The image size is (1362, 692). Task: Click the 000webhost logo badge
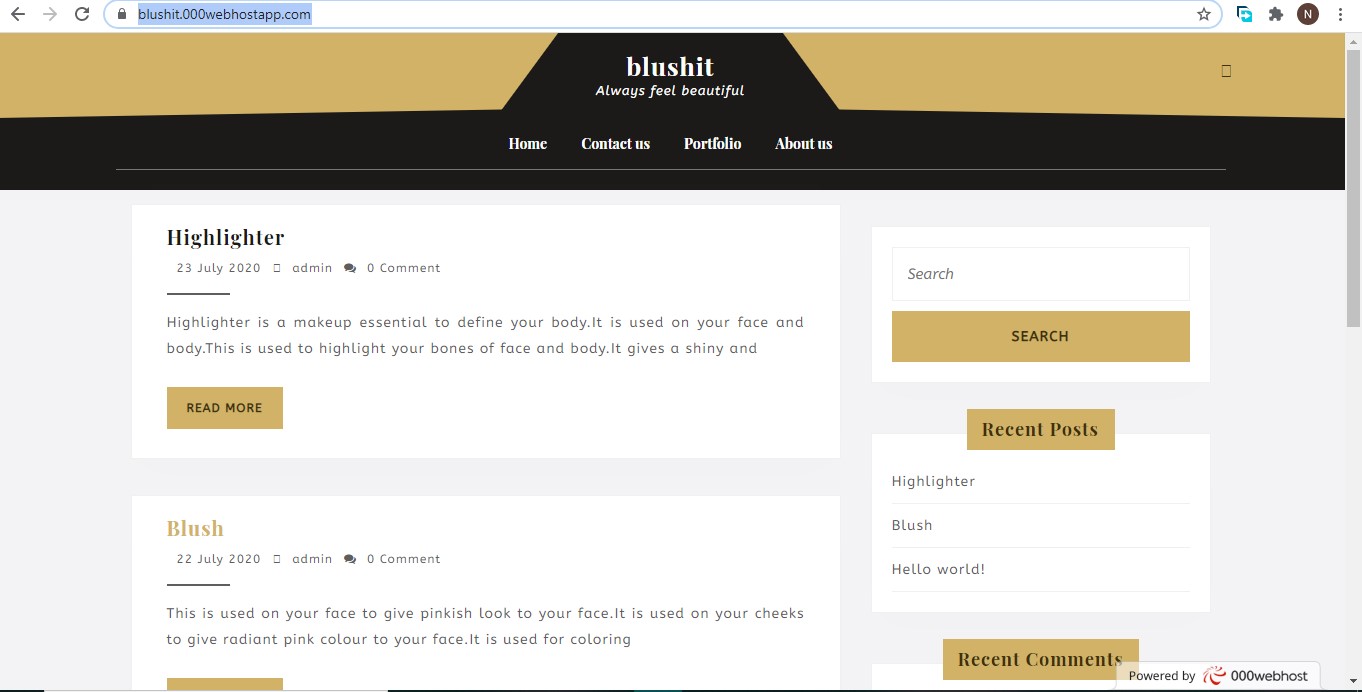pyautogui.click(x=1219, y=676)
